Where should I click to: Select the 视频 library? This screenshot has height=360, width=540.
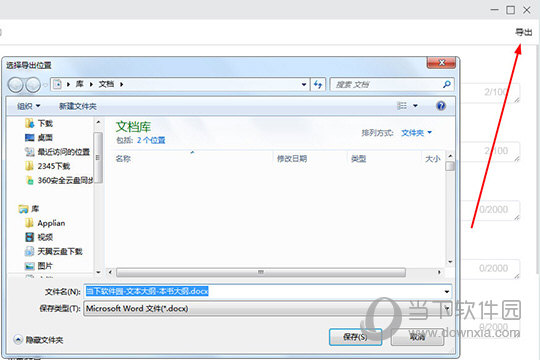tap(39, 237)
